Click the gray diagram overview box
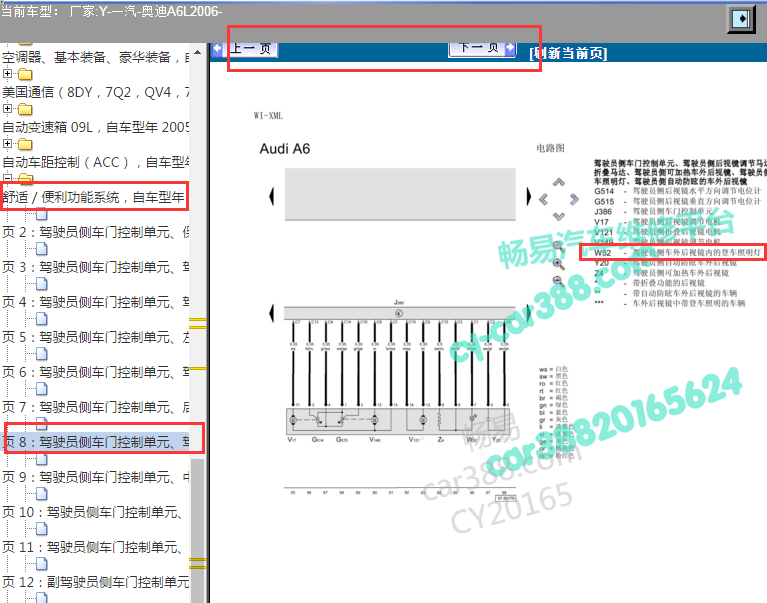 (x=400, y=195)
